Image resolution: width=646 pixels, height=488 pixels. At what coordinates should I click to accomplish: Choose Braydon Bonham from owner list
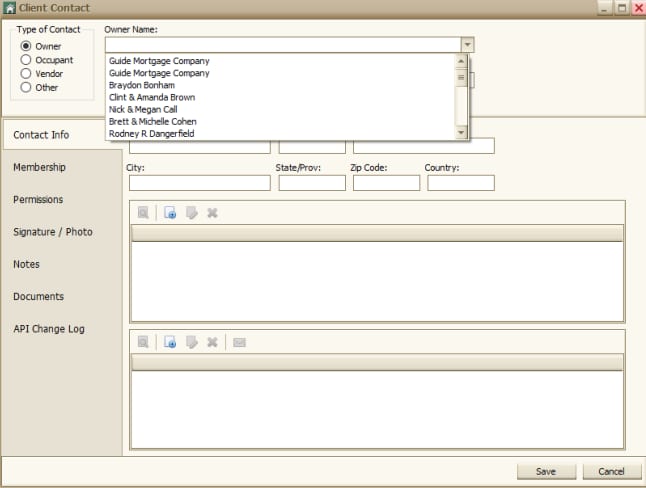click(281, 85)
